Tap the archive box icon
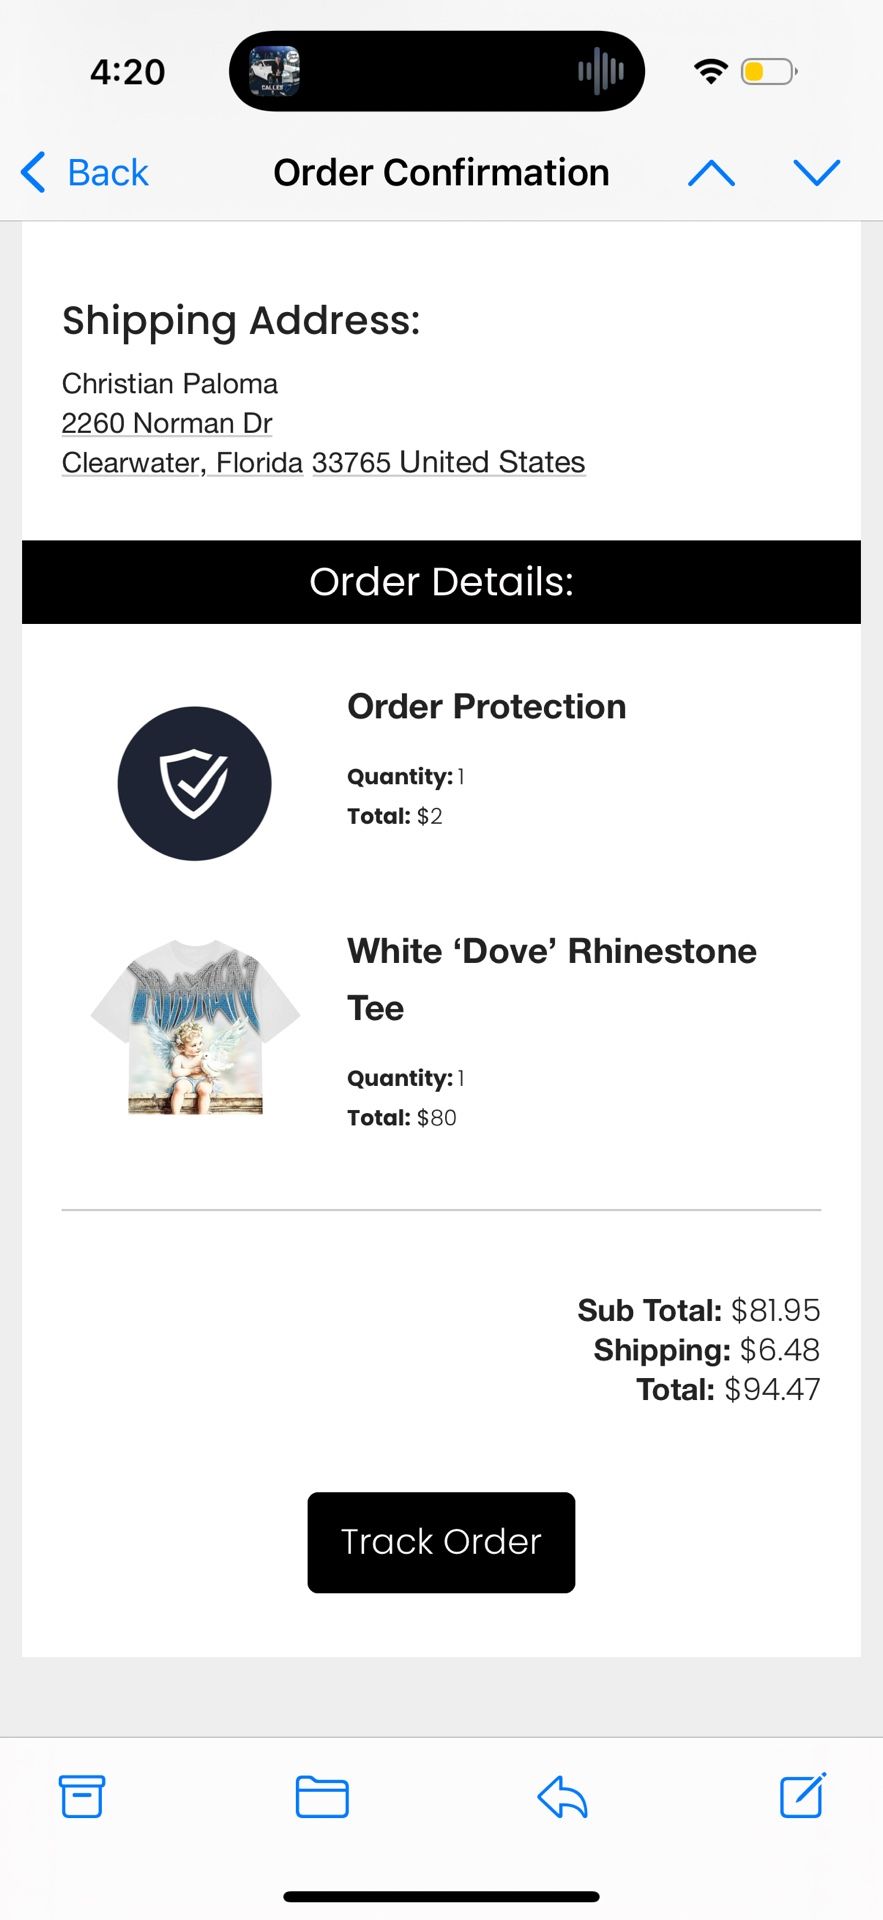Viewport: 883px width, 1920px height. pos(82,1796)
